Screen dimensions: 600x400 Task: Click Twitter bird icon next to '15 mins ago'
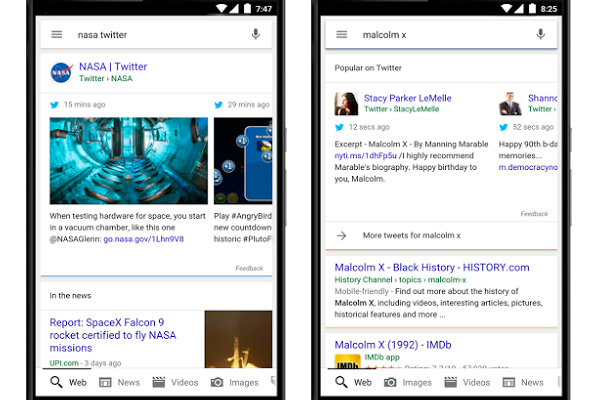(x=55, y=104)
